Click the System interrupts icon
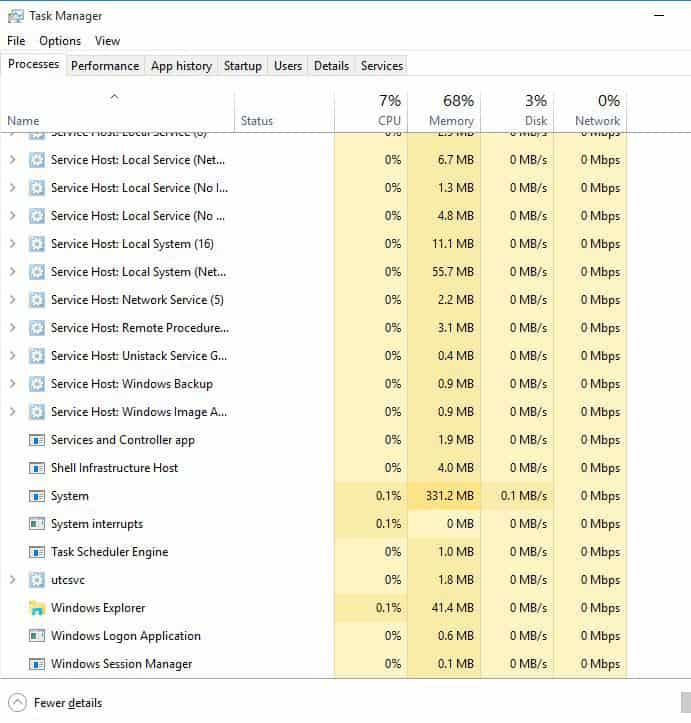The image size is (691, 723). 36,524
